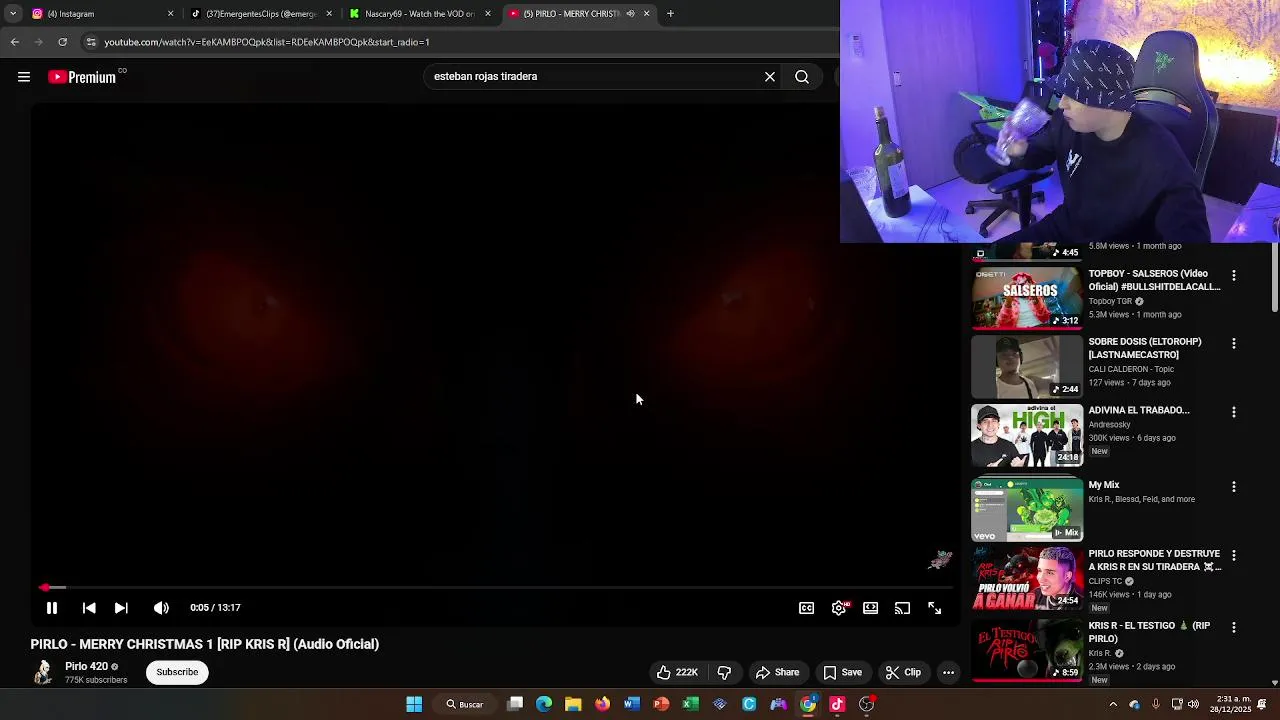The height and width of the screenshot is (720, 1280).
Task: Toggle closed captions CC
Action: click(x=806, y=608)
